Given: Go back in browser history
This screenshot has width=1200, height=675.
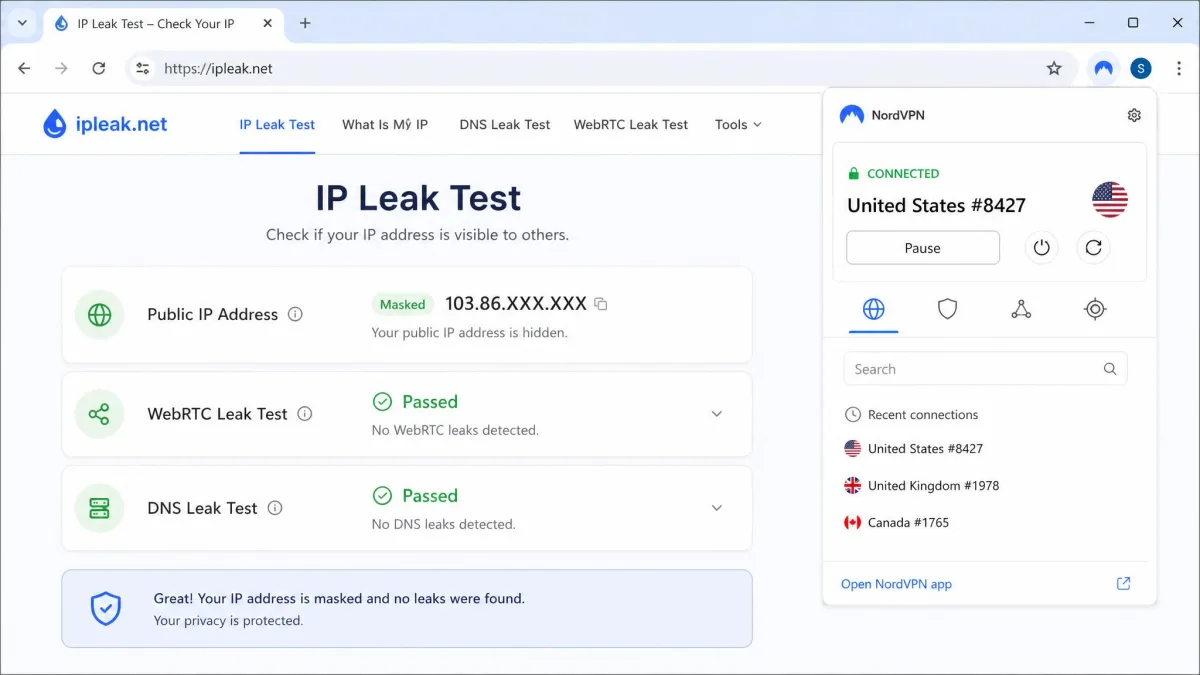Looking at the screenshot, I should [x=24, y=68].
